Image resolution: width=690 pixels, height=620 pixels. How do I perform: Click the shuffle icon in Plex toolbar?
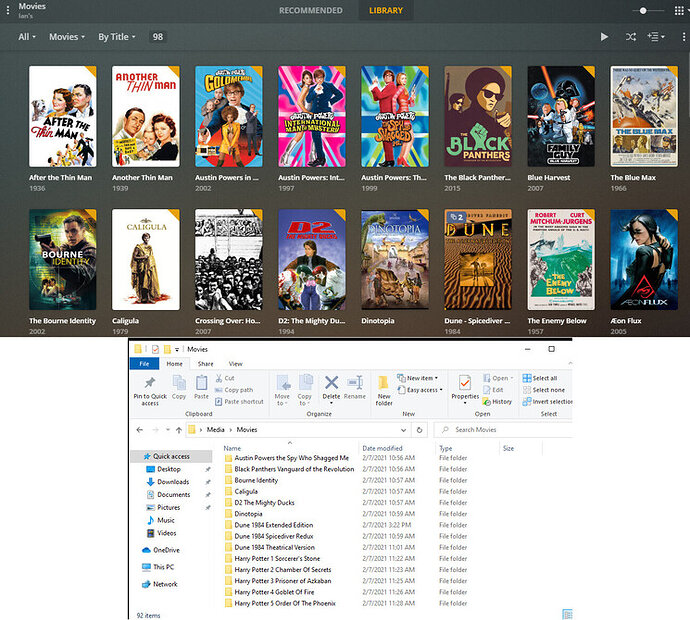pyautogui.click(x=630, y=37)
